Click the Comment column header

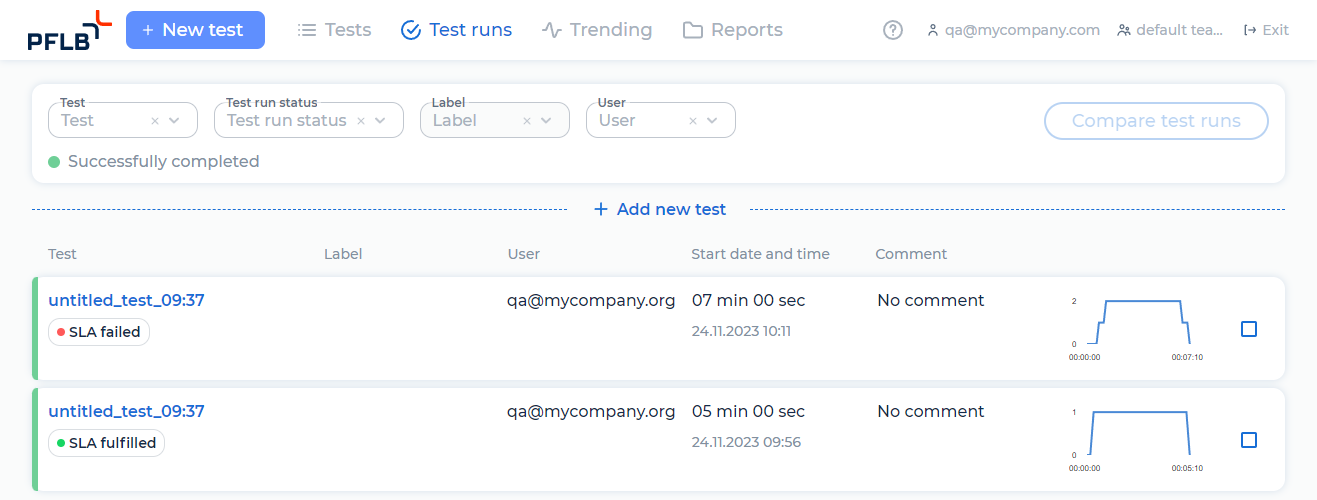tap(911, 254)
